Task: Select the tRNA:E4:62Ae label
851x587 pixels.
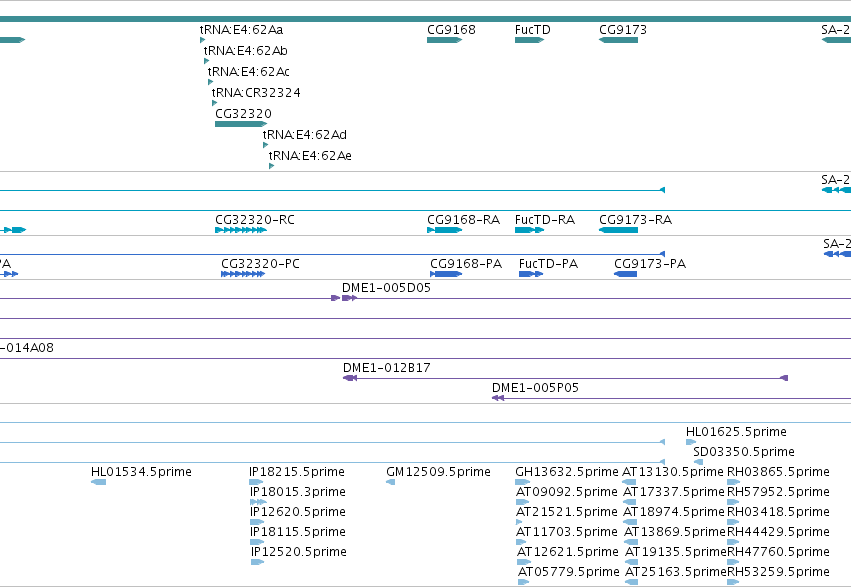Action: tap(310, 156)
